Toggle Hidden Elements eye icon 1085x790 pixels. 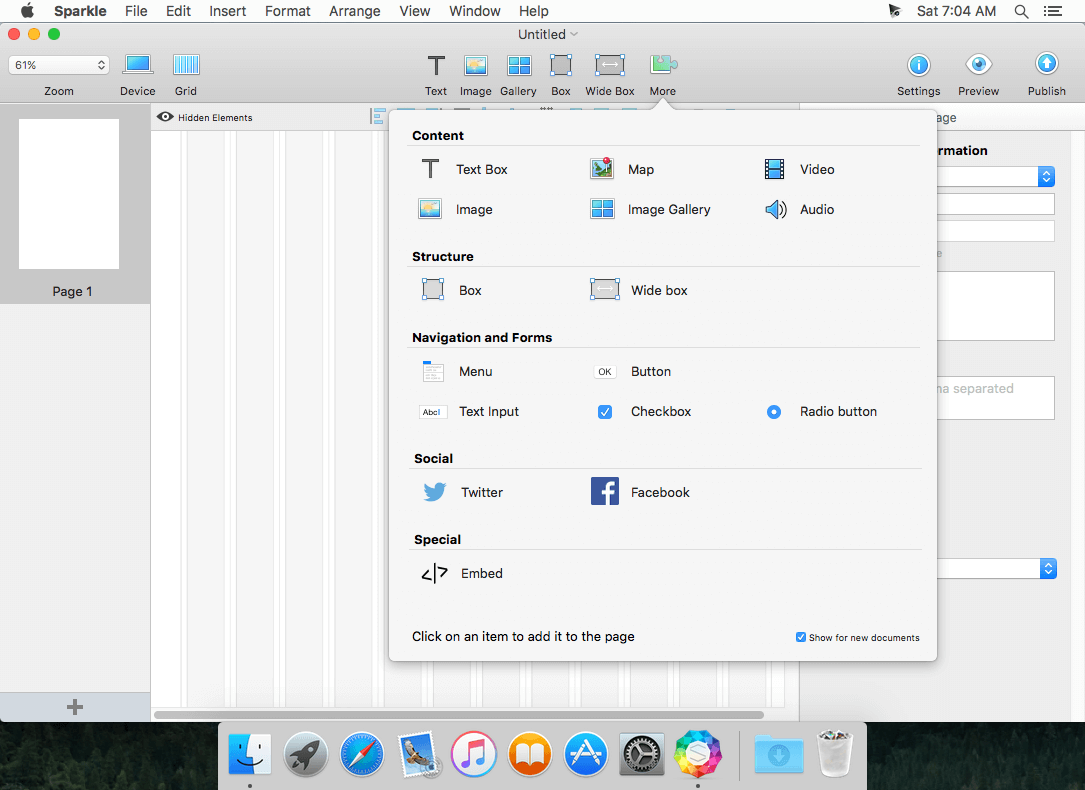(x=166, y=117)
